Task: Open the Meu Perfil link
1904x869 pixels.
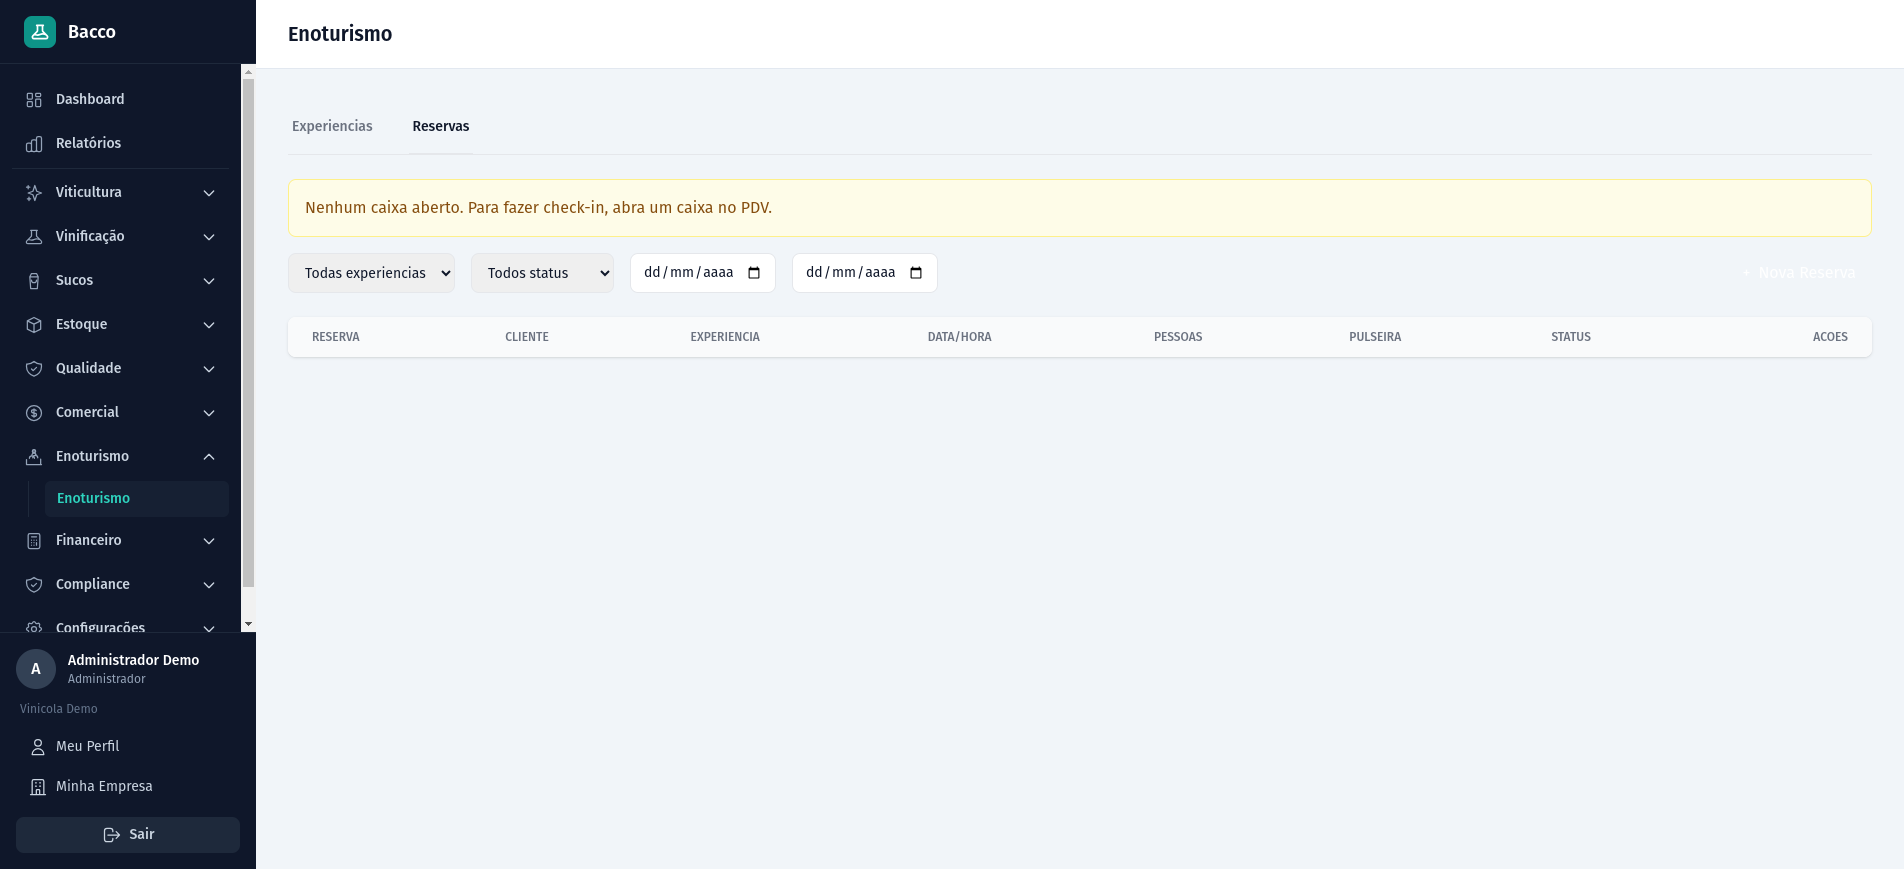Action: coord(87,746)
